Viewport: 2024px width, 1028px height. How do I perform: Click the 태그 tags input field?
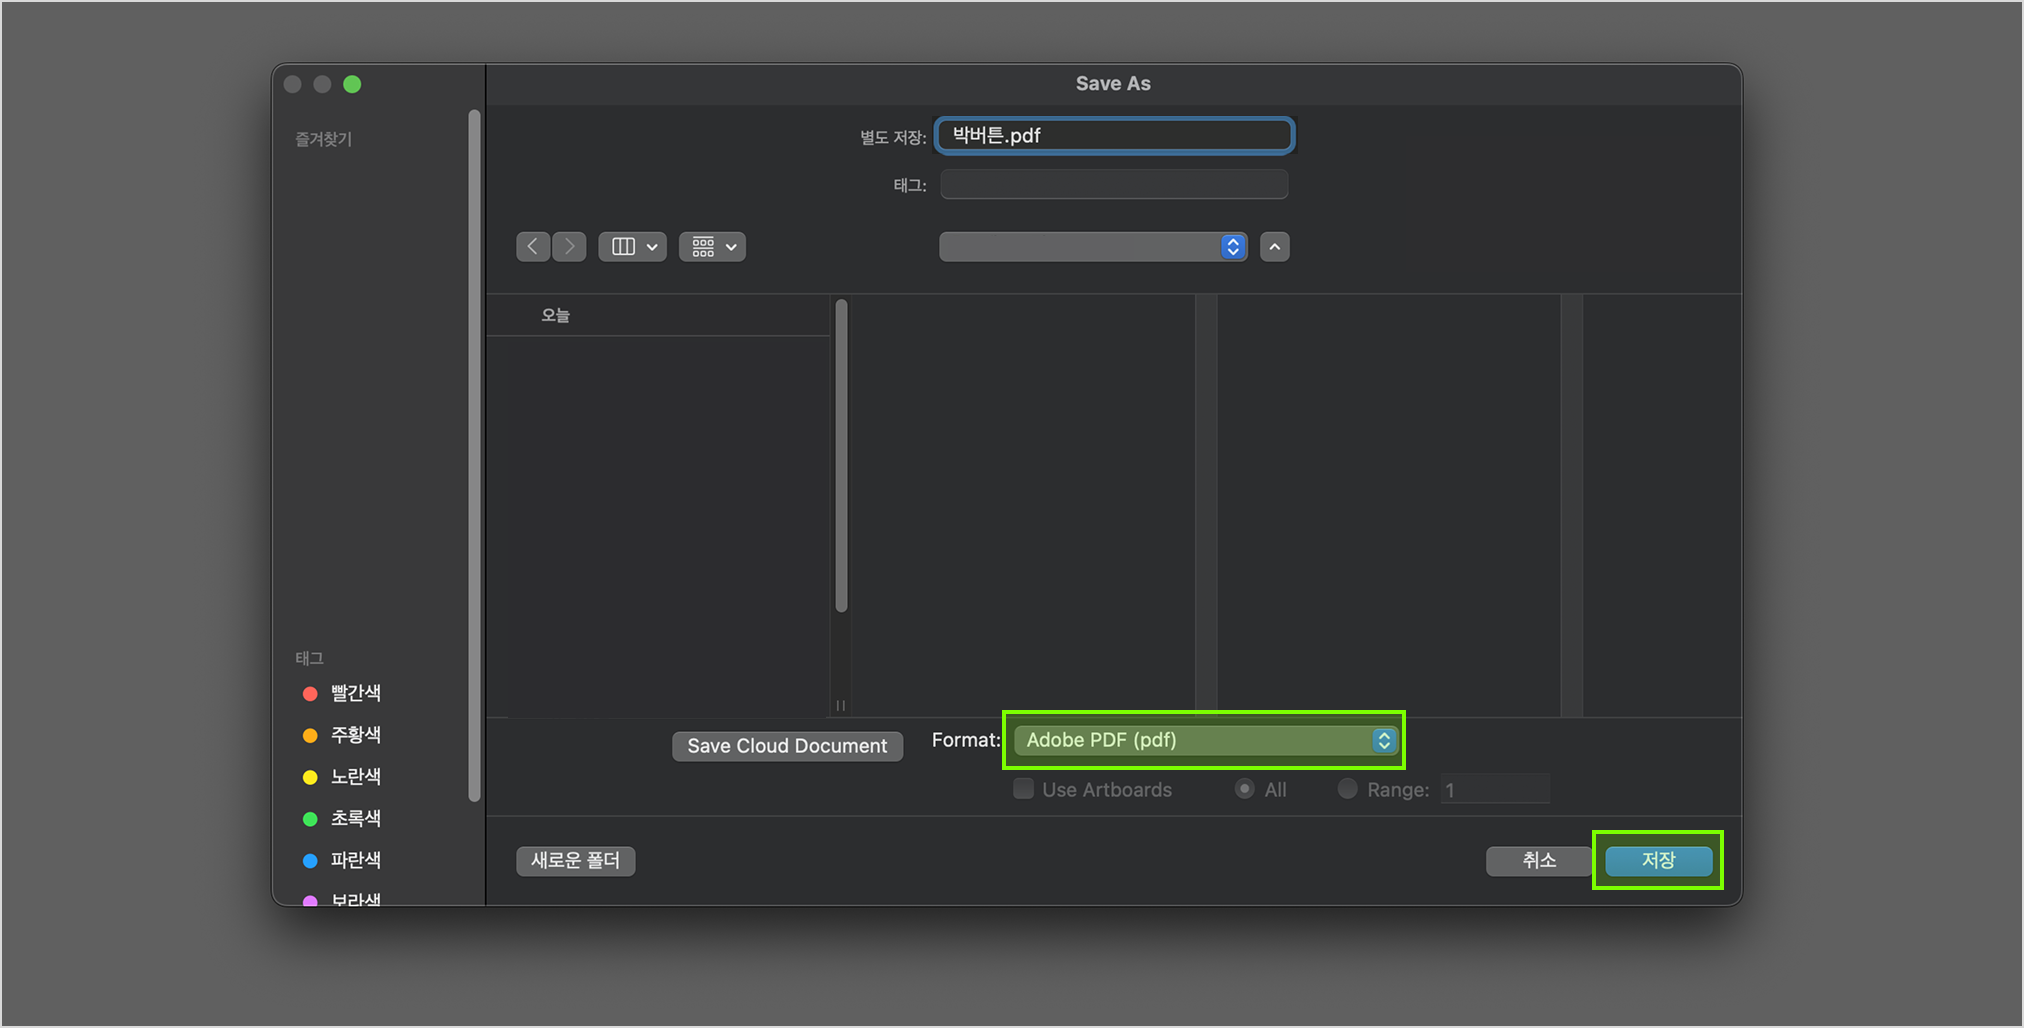(x=1114, y=185)
